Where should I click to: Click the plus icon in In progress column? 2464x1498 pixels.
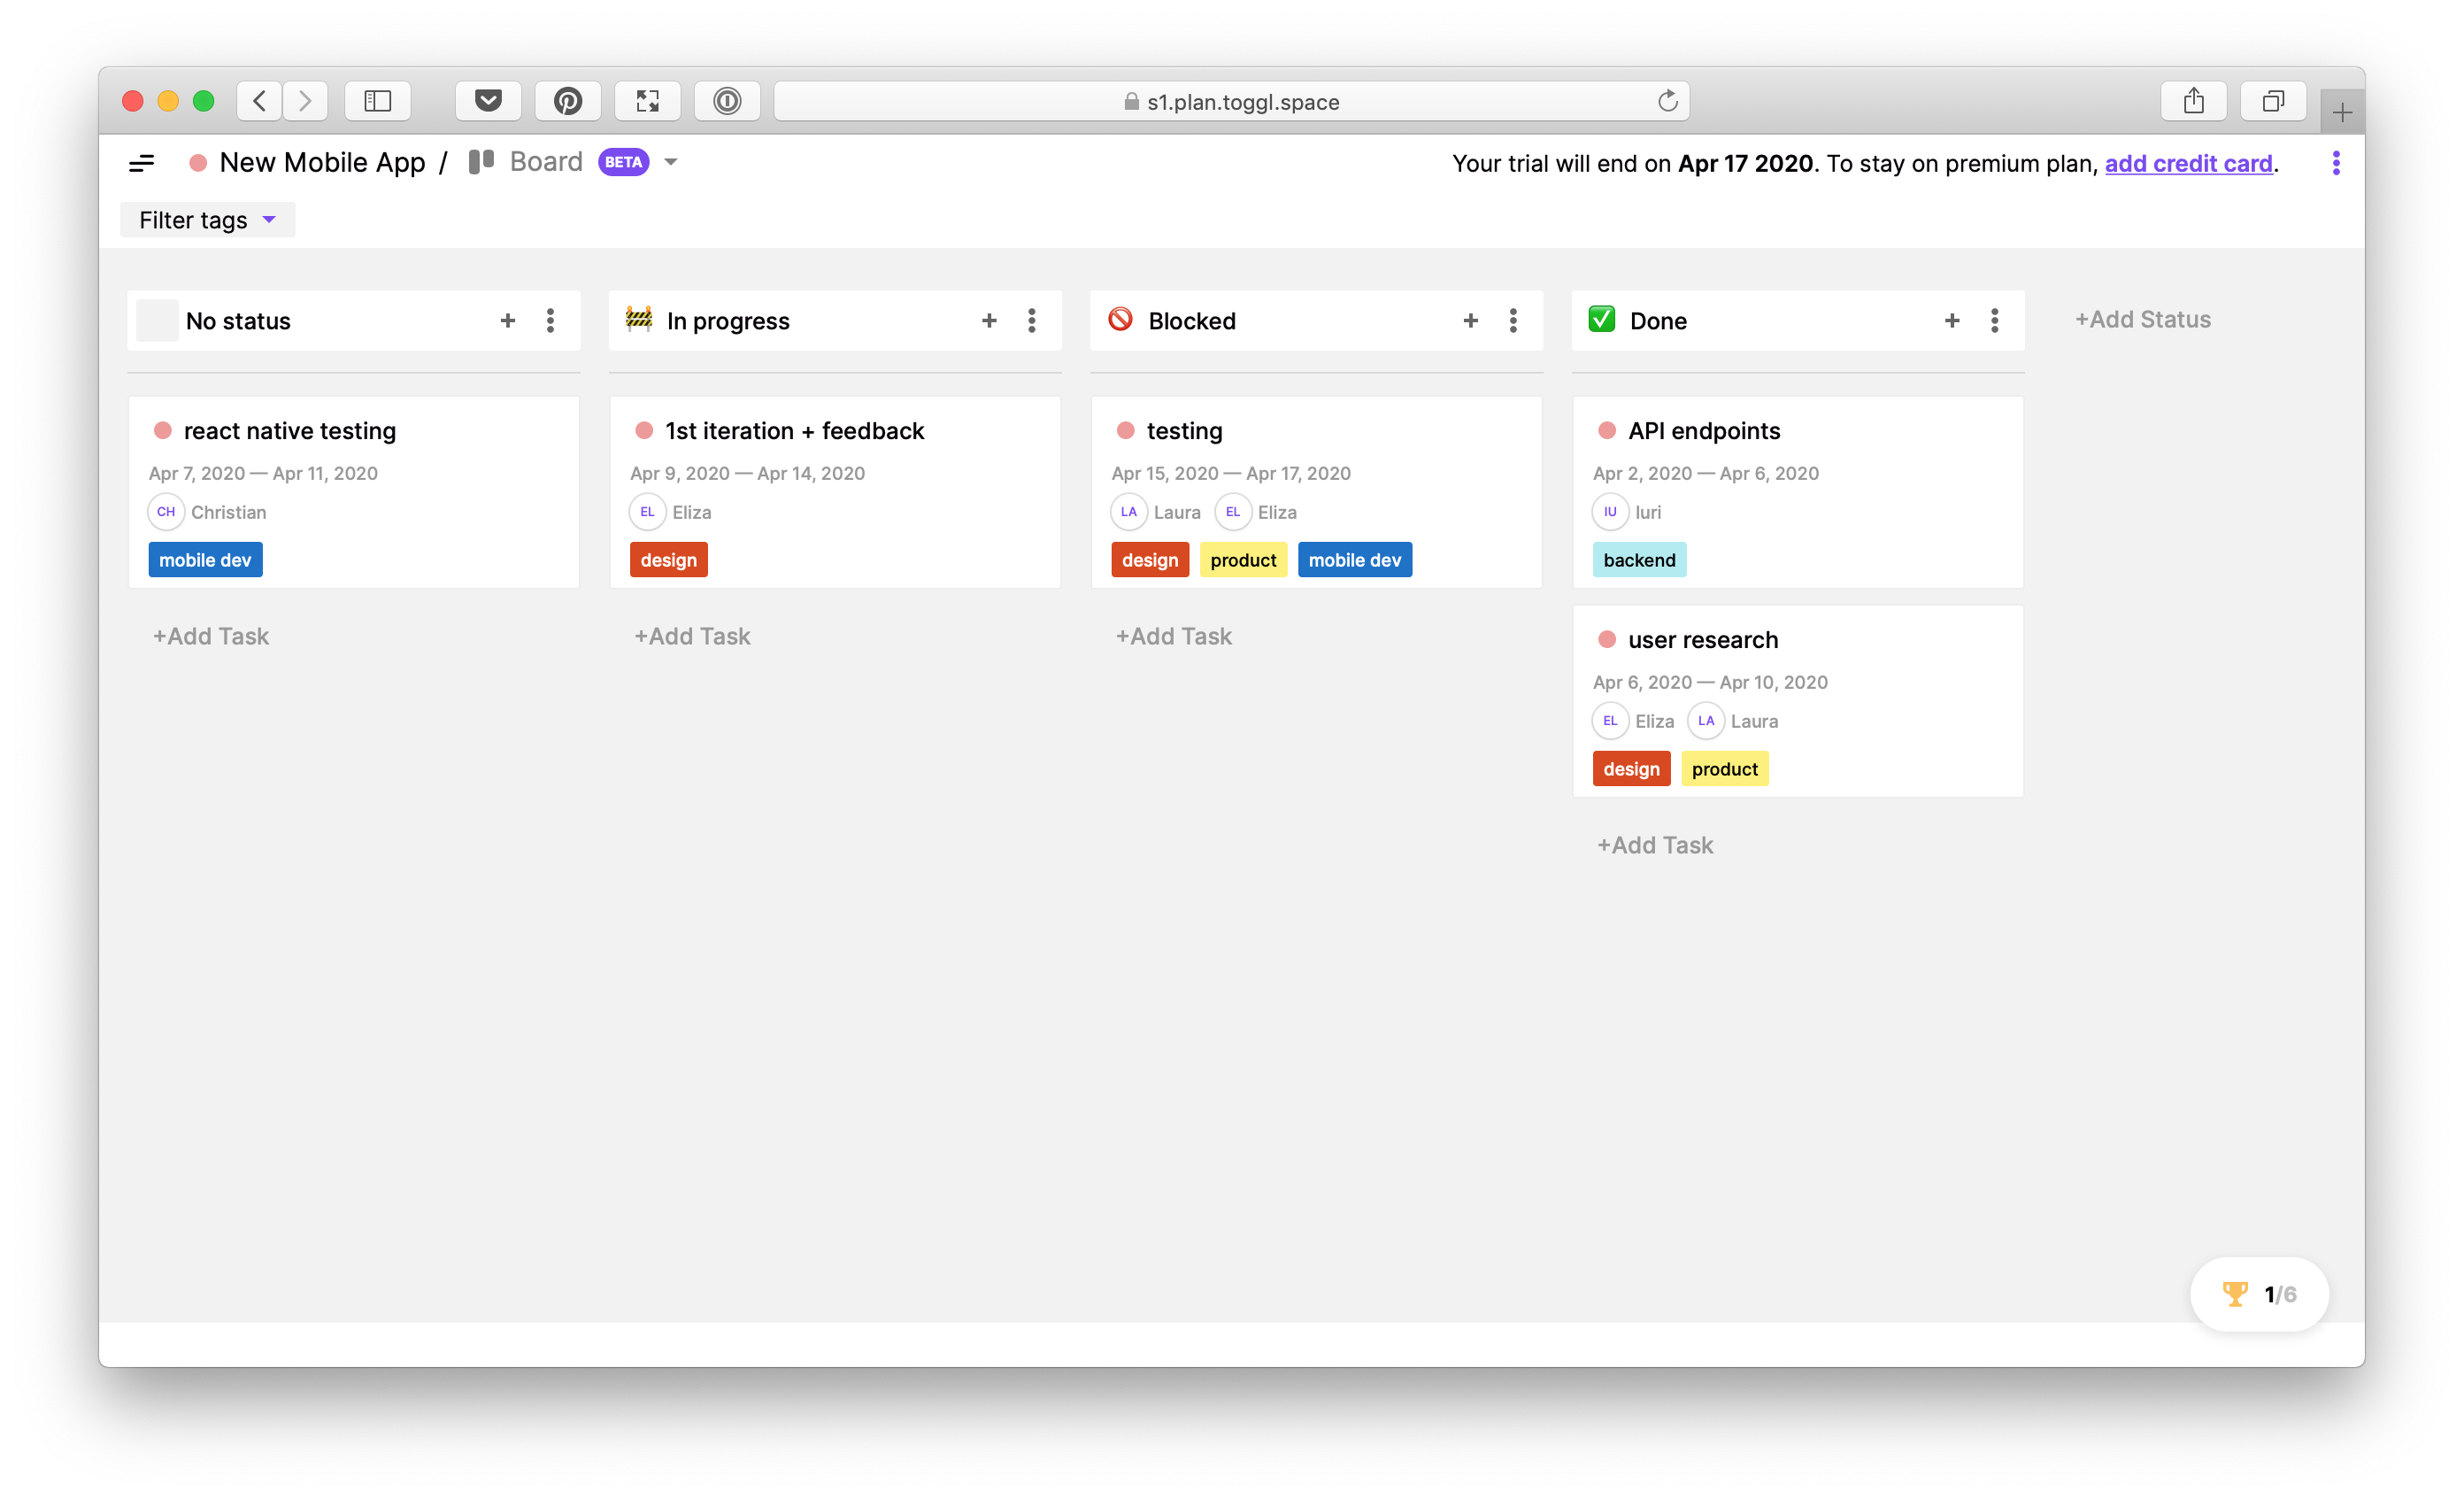[x=989, y=320]
